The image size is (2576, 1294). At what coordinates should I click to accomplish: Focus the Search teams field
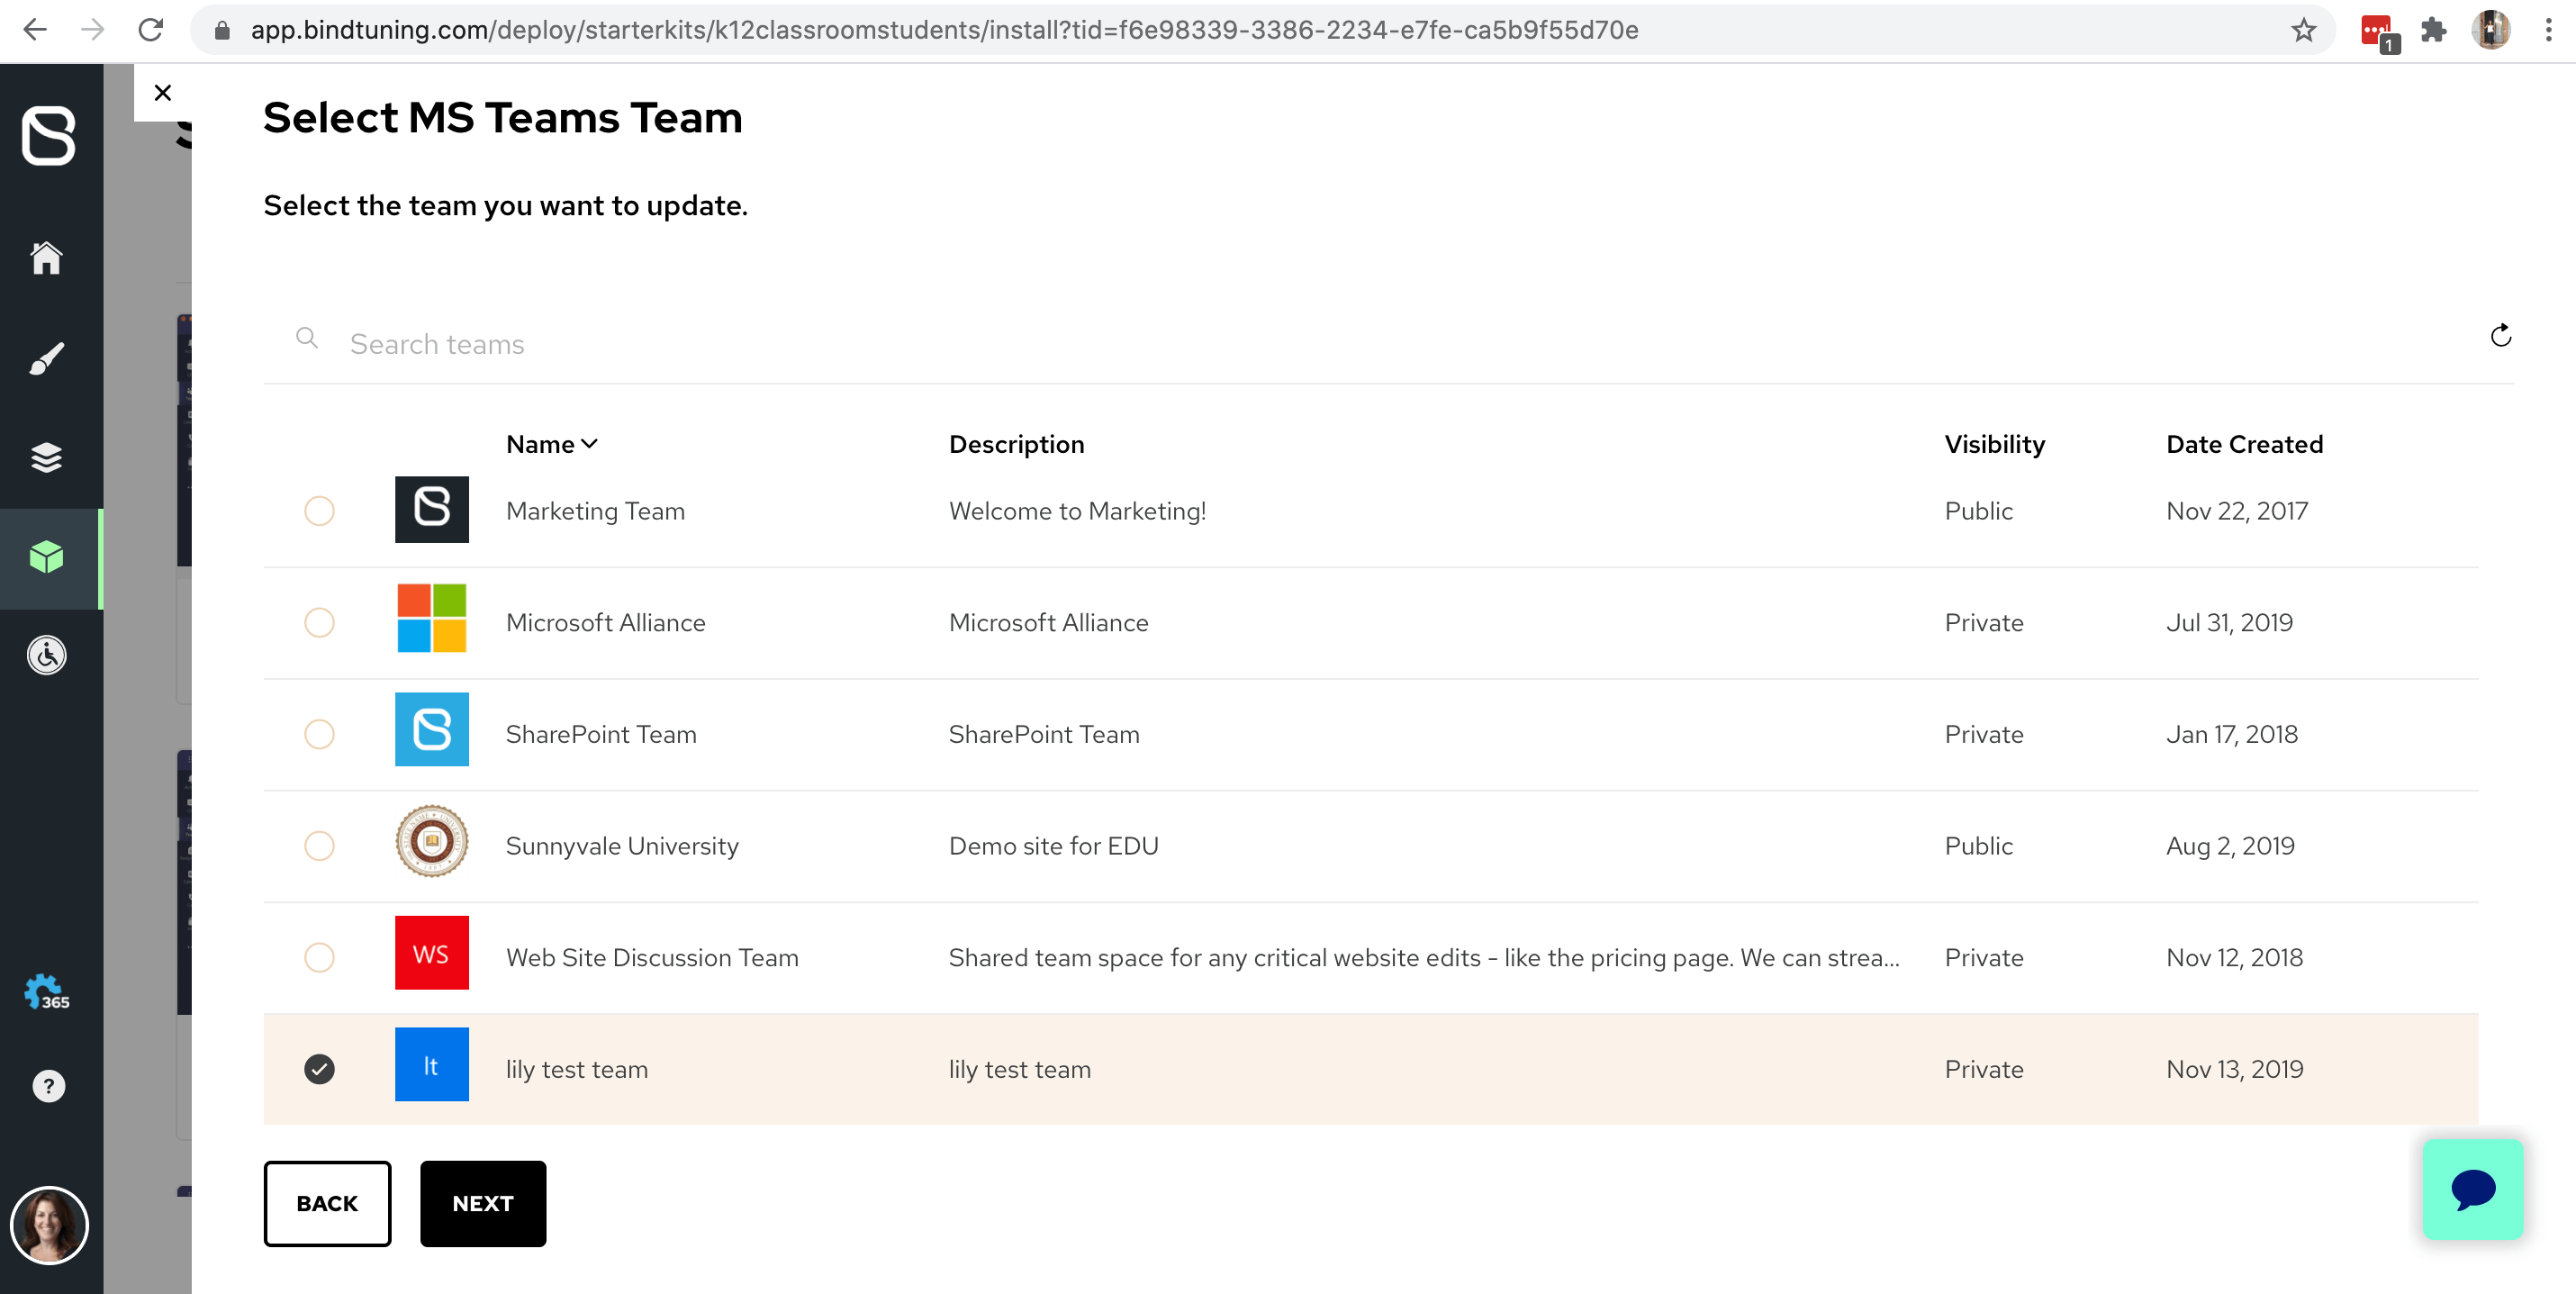[1389, 344]
